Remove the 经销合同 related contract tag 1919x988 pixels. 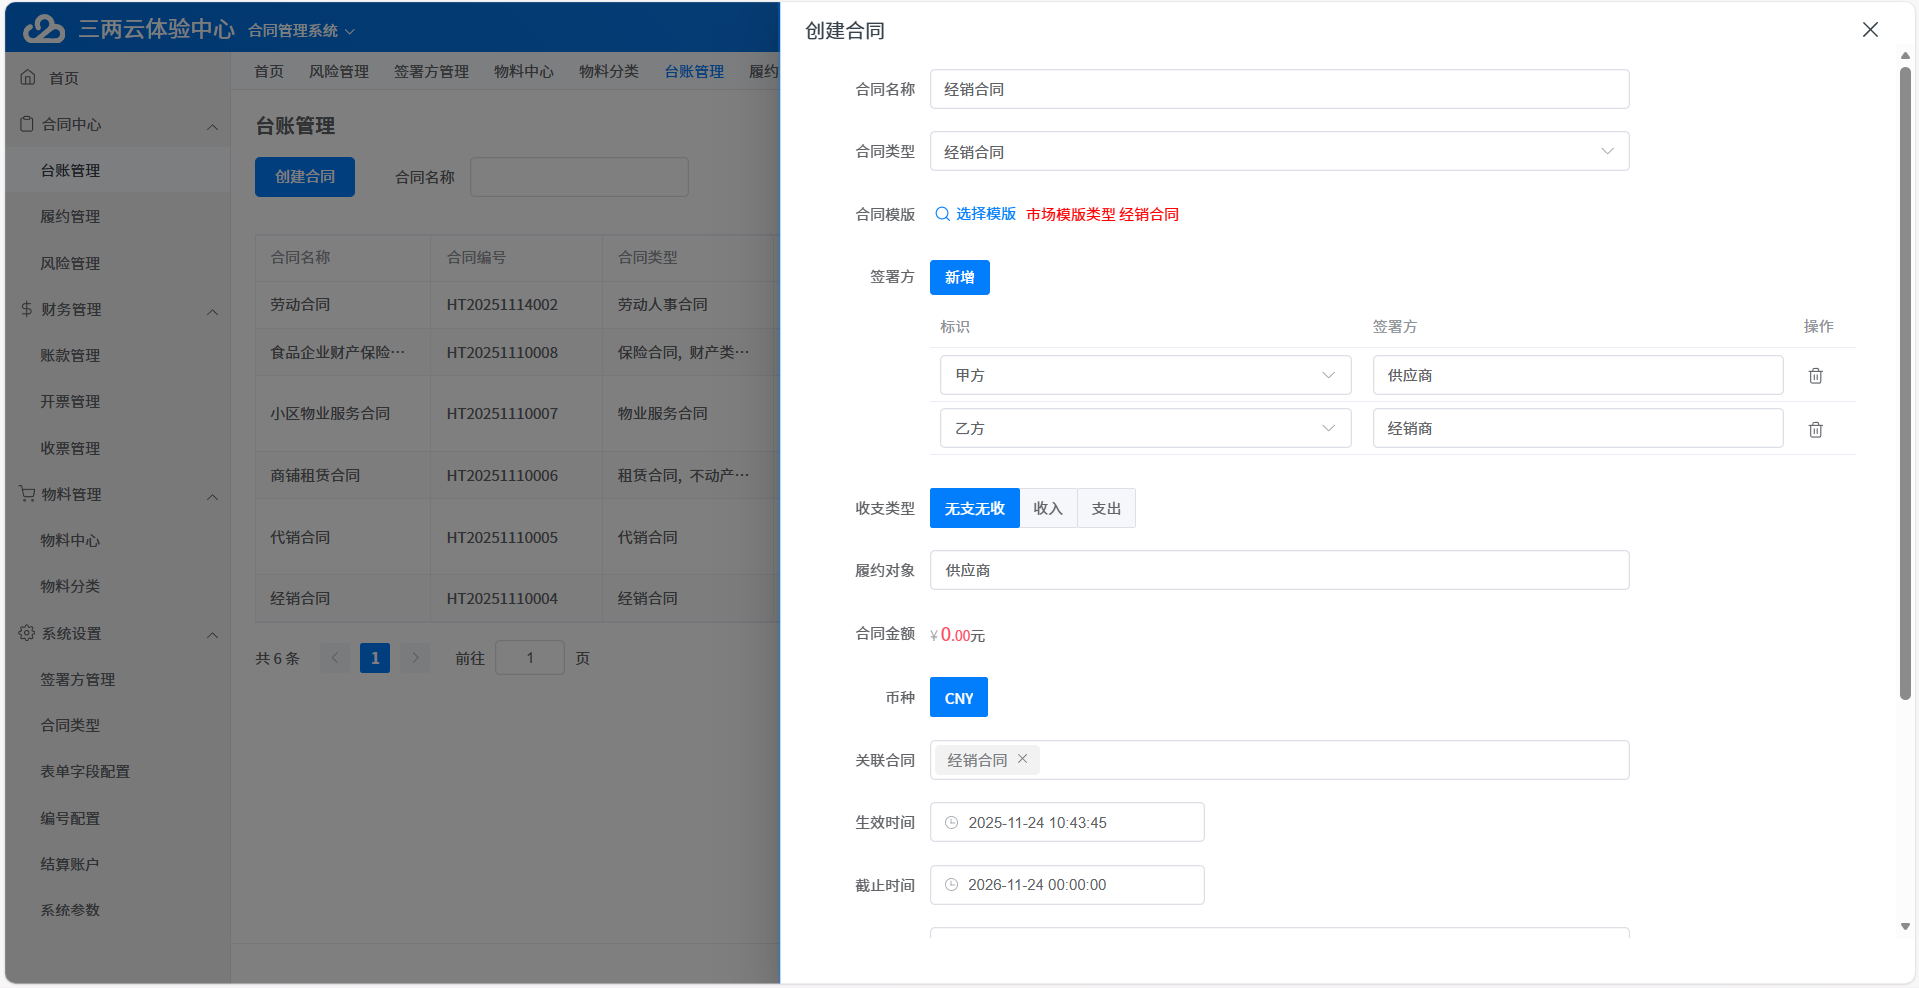(1022, 759)
